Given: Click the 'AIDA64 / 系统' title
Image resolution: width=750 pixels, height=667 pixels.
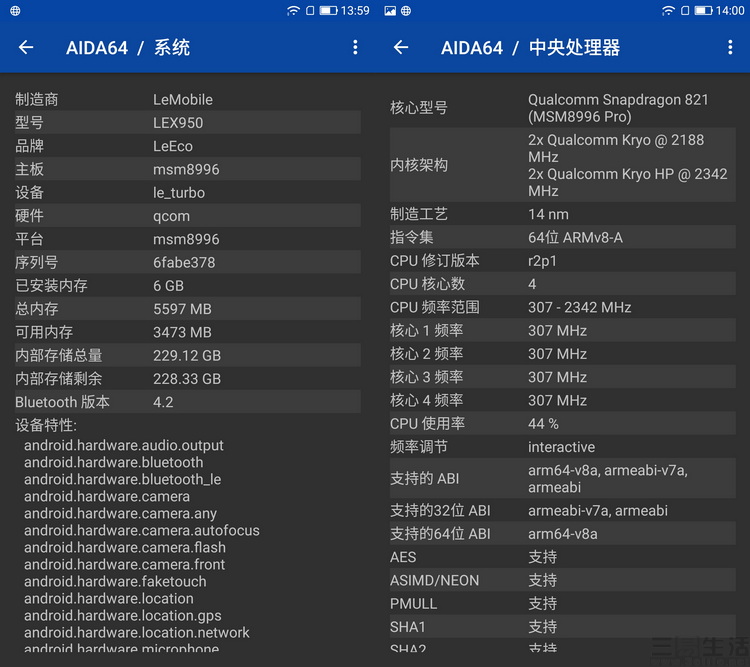Looking at the screenshot, I should tap(128, 47).
